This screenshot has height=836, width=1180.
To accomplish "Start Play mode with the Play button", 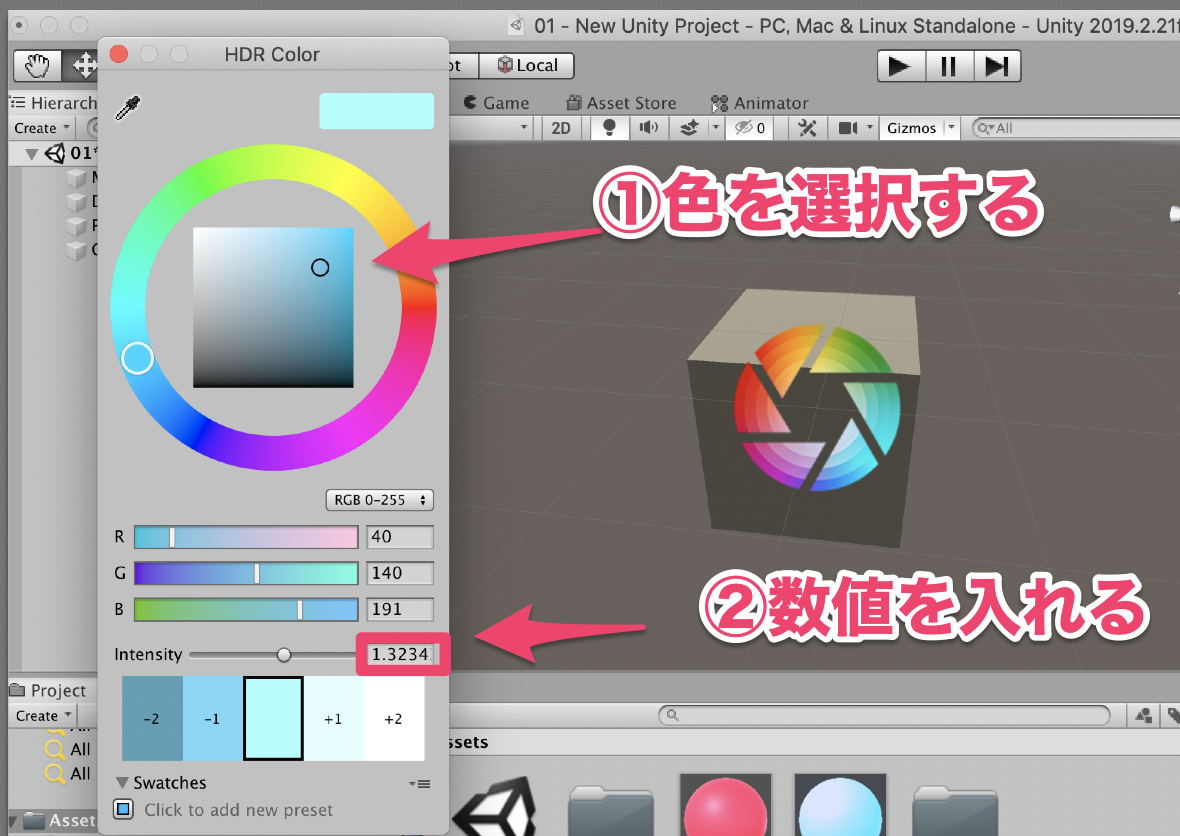I will click(x=900, y=66).
